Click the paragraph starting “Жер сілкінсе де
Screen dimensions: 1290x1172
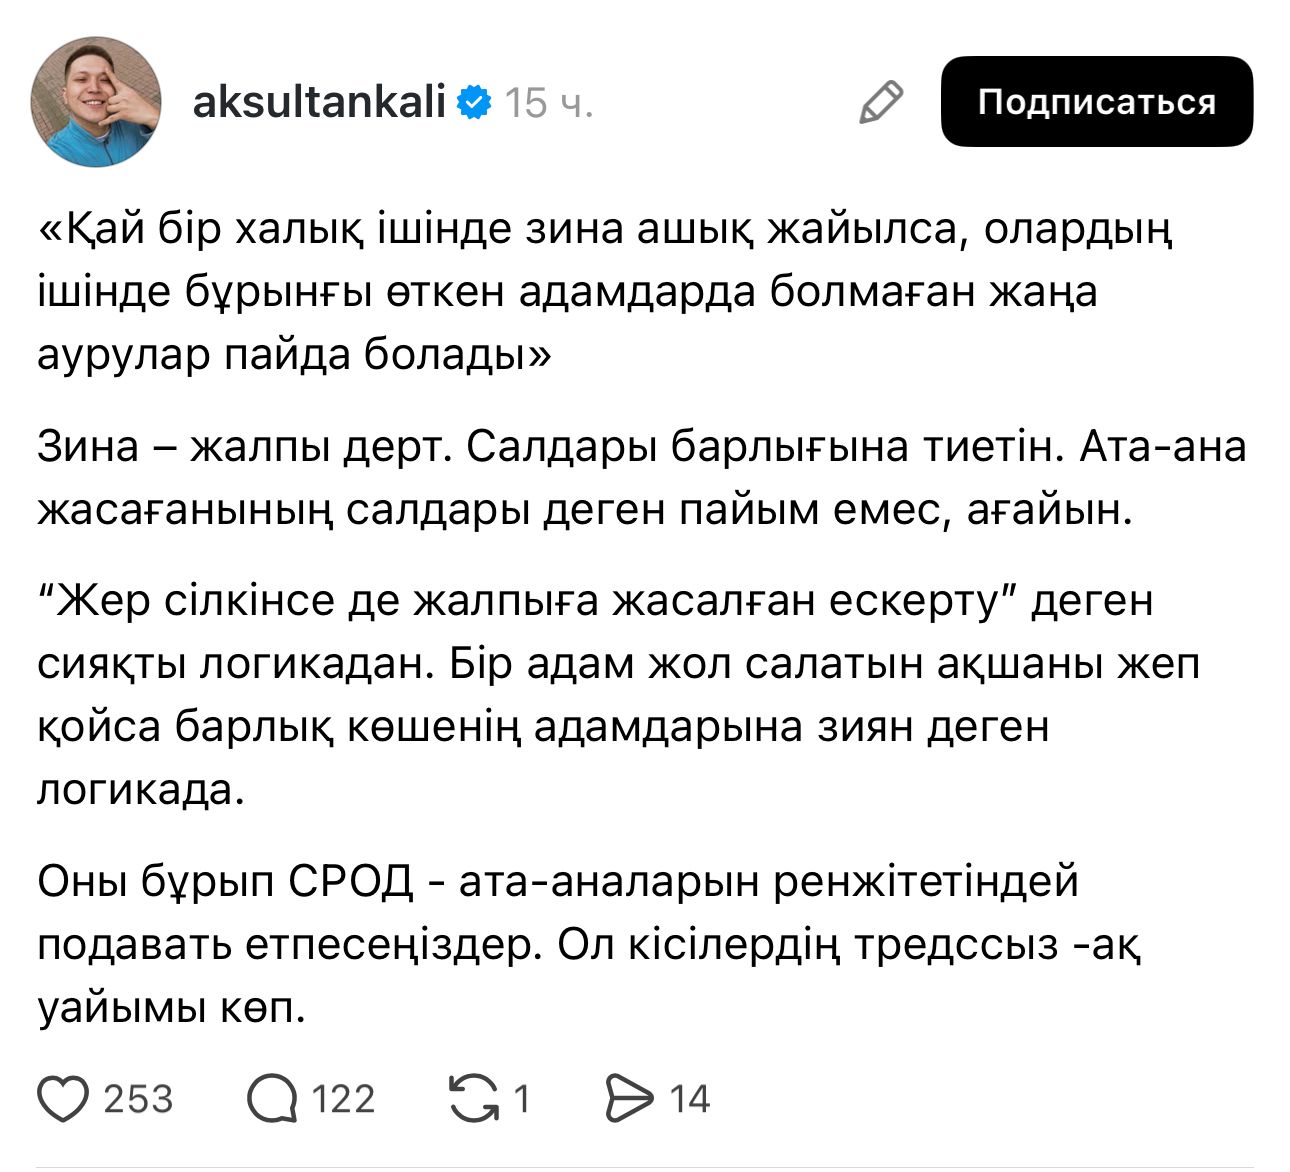[x=618, y=695]
